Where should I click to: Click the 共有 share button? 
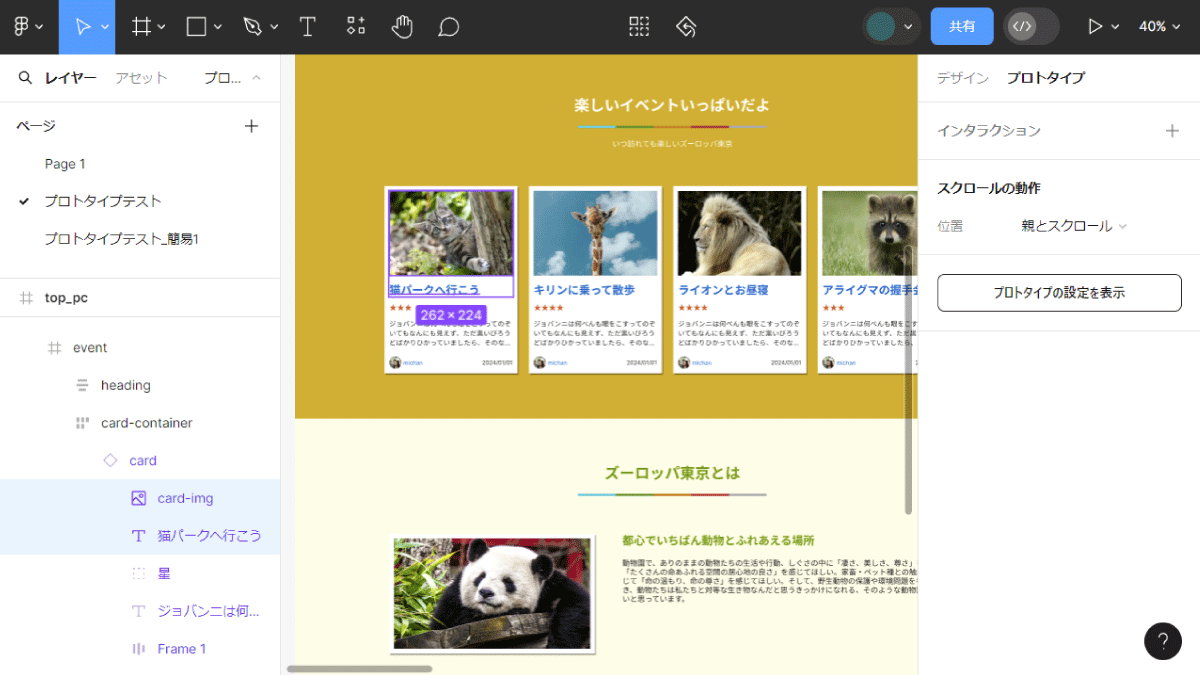pyautogui.click(x=962, y=27)
